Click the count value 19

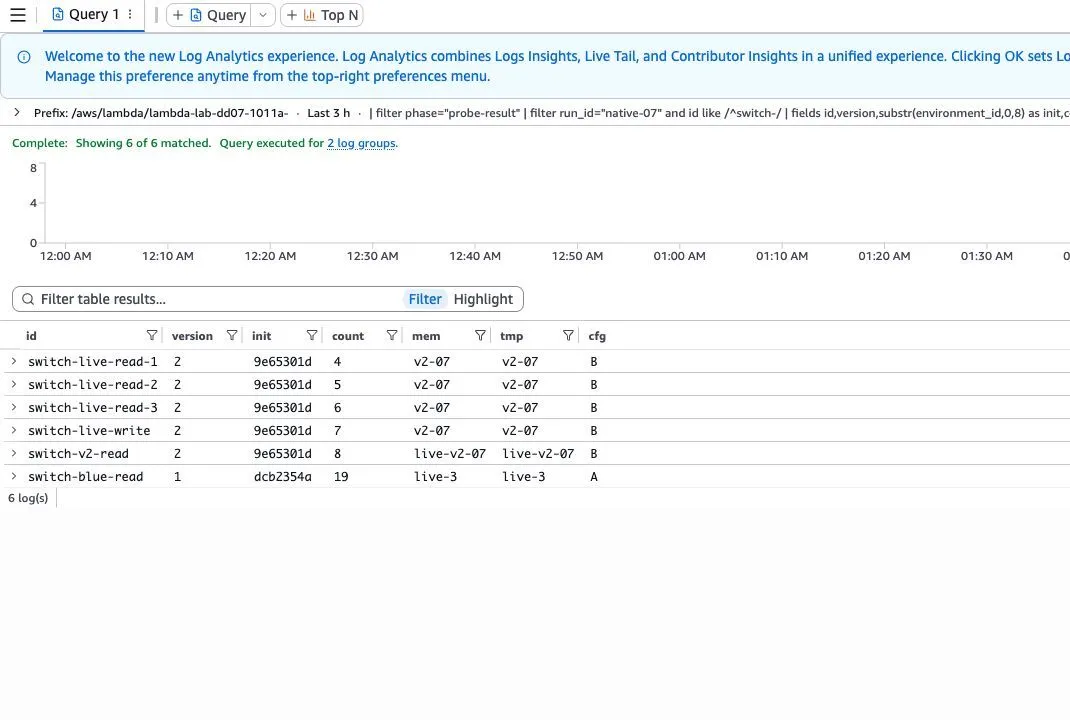pyautogui.click(x=341, y=476)
